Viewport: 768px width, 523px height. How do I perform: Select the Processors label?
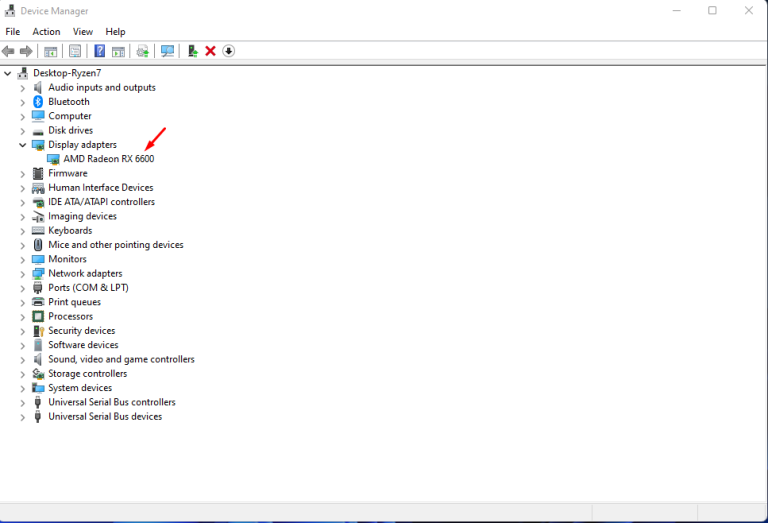[x=71, y=316]
